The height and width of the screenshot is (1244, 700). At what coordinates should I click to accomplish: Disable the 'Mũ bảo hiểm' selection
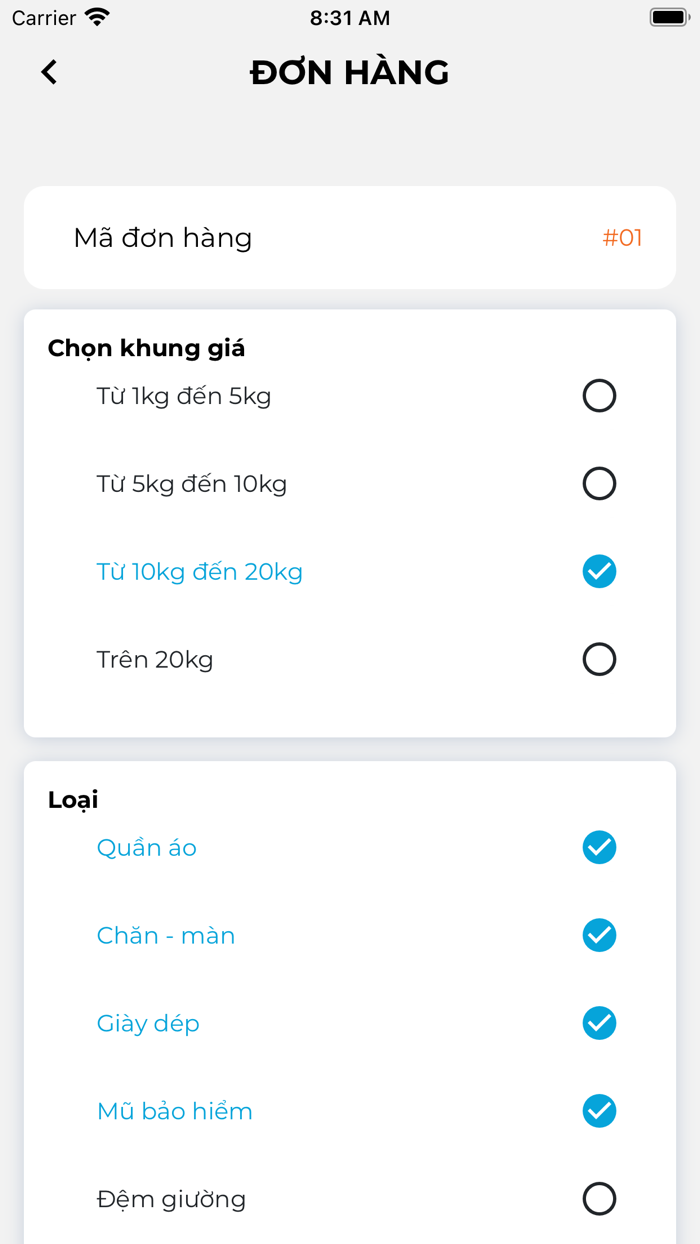pos(599,1111)
